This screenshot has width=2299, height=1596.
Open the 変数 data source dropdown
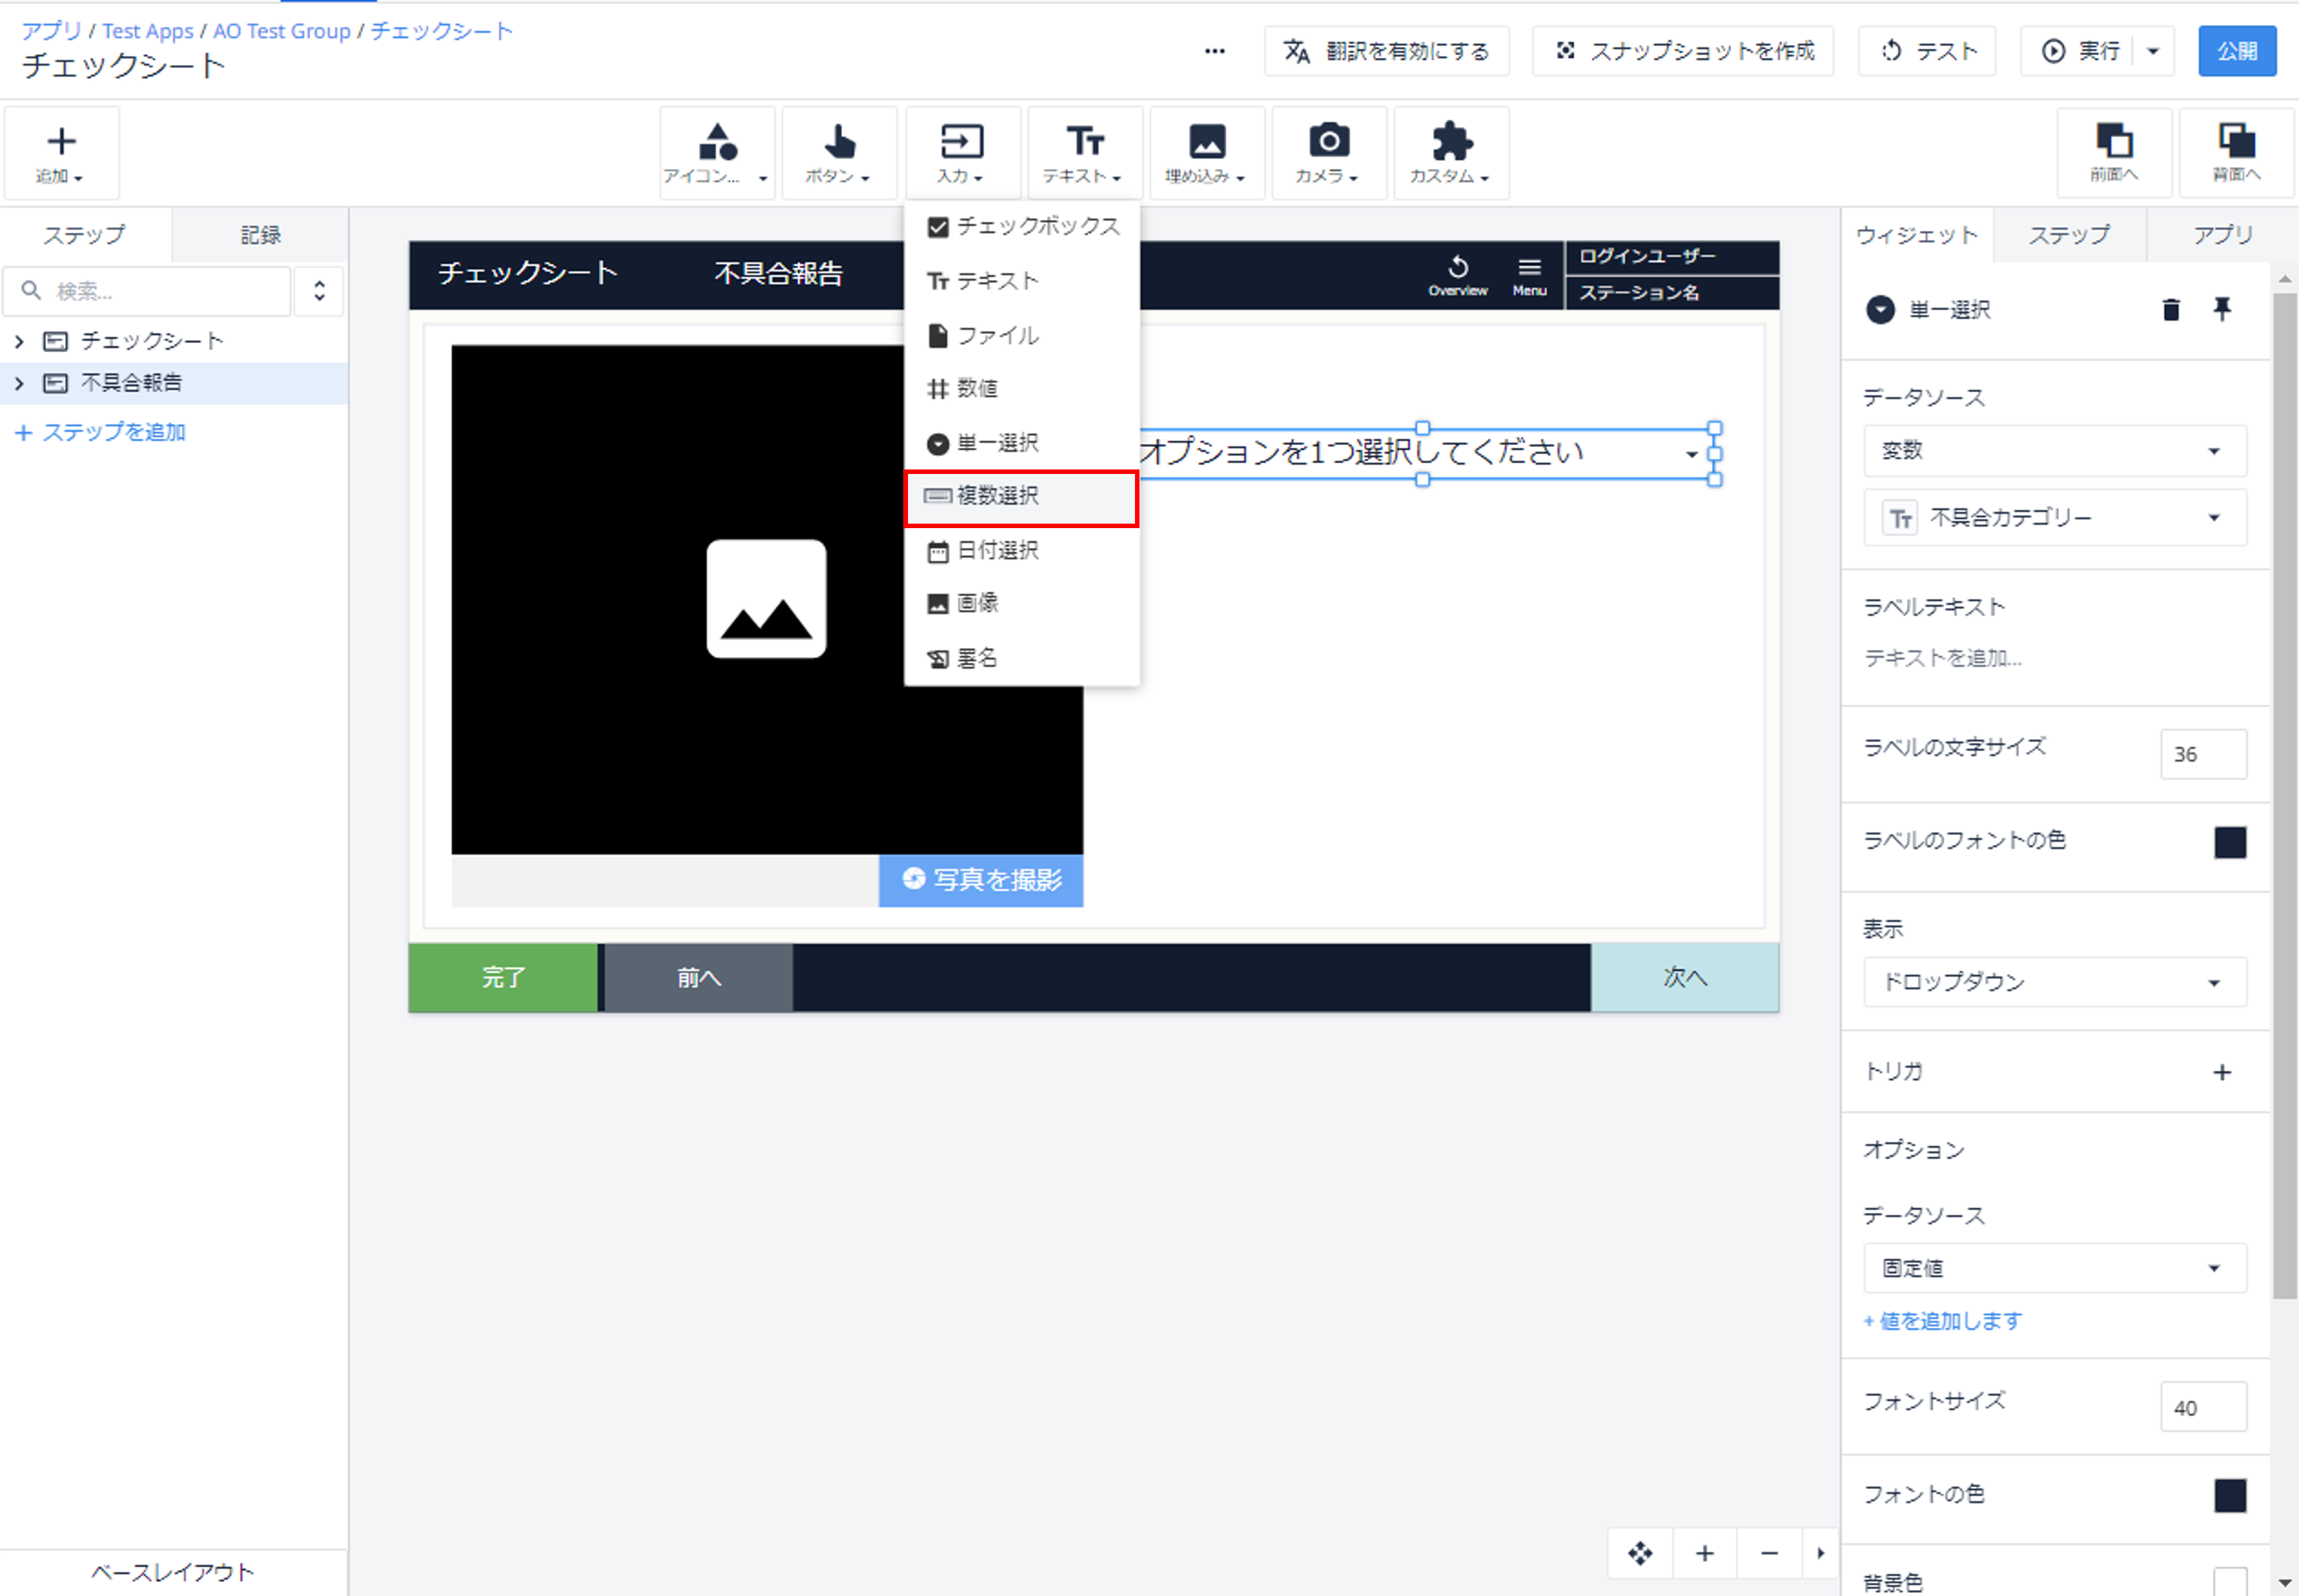2054,451
